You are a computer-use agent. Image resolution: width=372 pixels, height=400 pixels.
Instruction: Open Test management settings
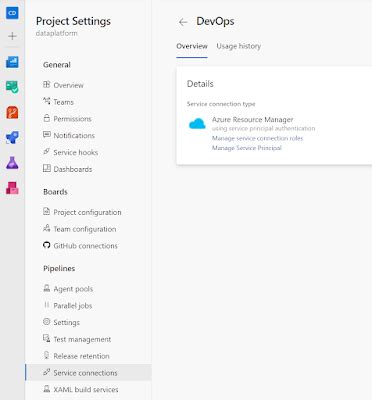pyautogui.click(x=82, y=339)
